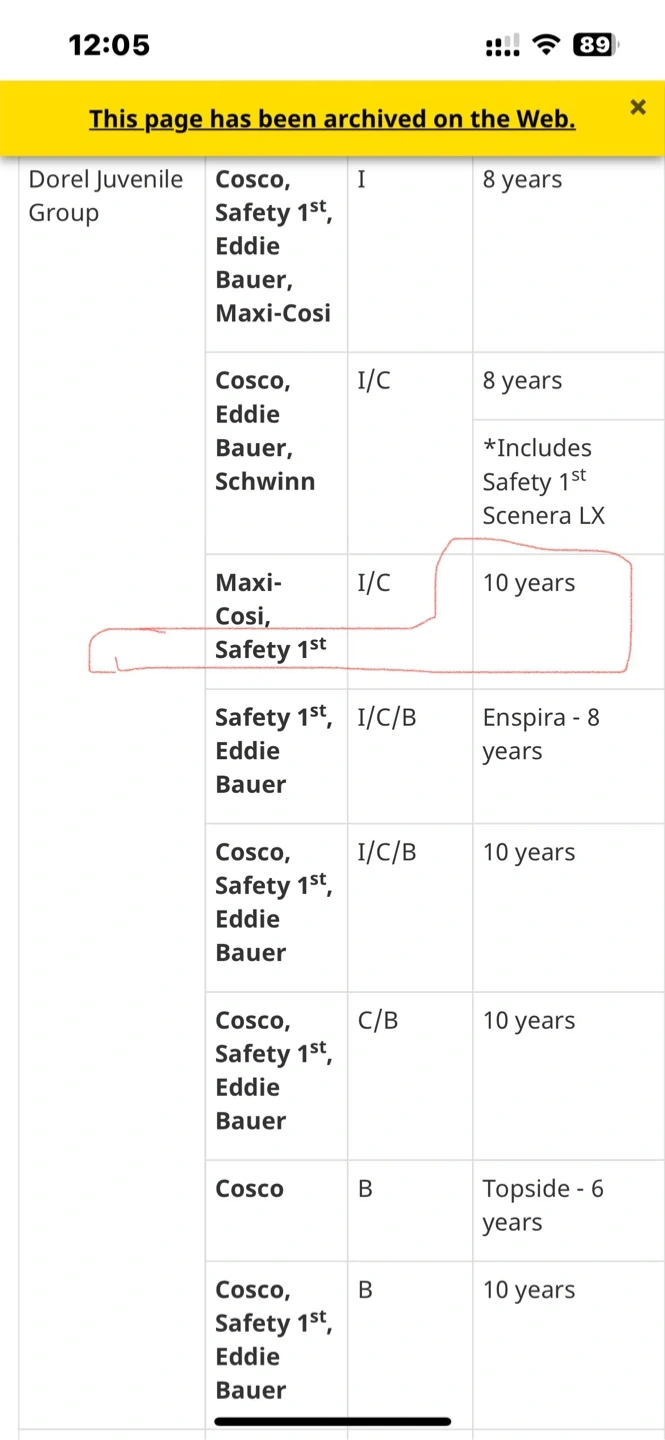Select the circled "10 years" cell

pos(529,584)
